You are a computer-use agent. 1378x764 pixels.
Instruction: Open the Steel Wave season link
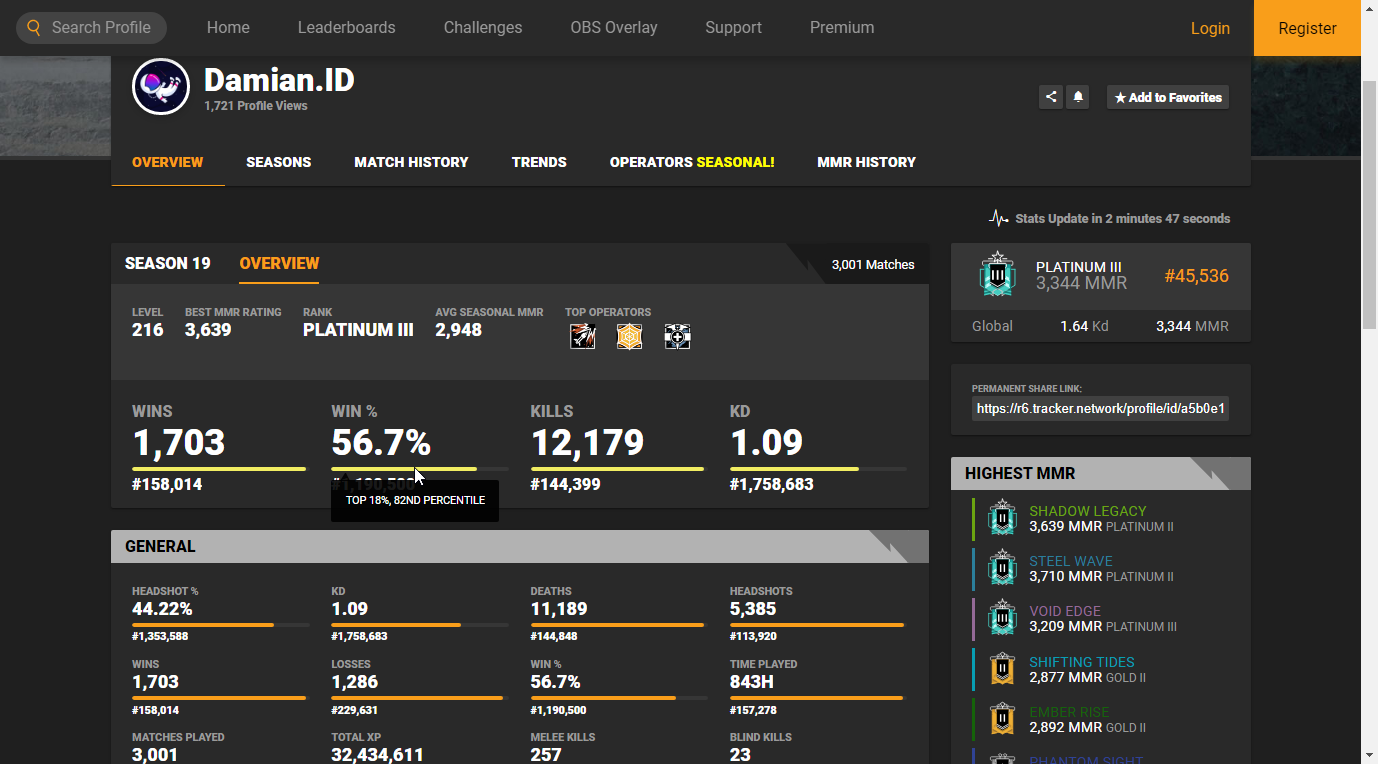point(1070,561)
